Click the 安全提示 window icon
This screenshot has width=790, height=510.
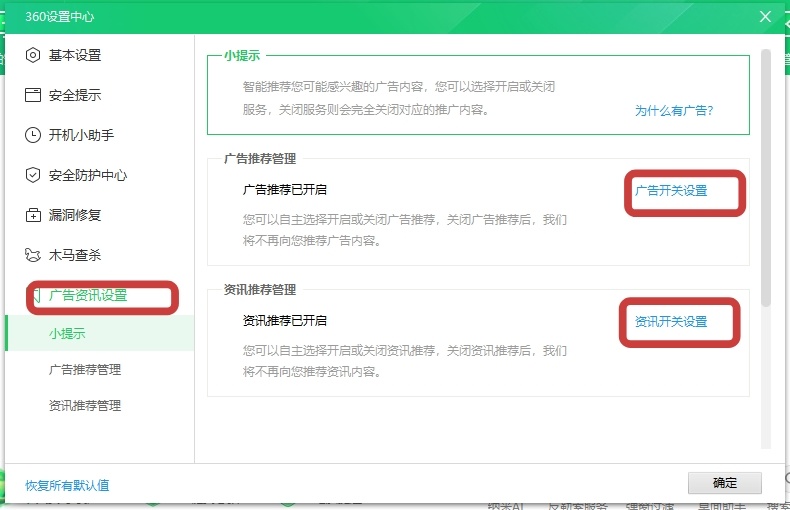point(33,95)
